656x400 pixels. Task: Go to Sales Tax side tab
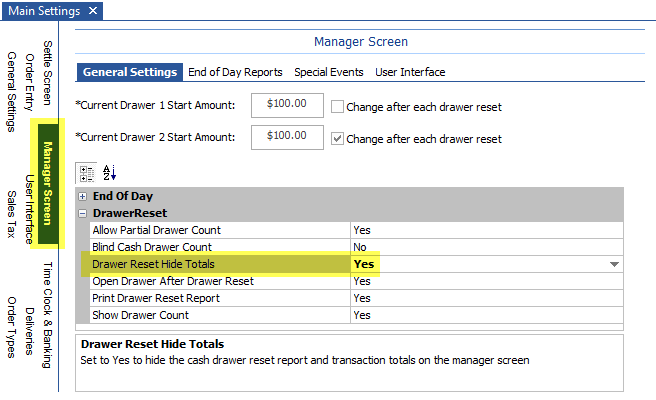coord(12,215)
